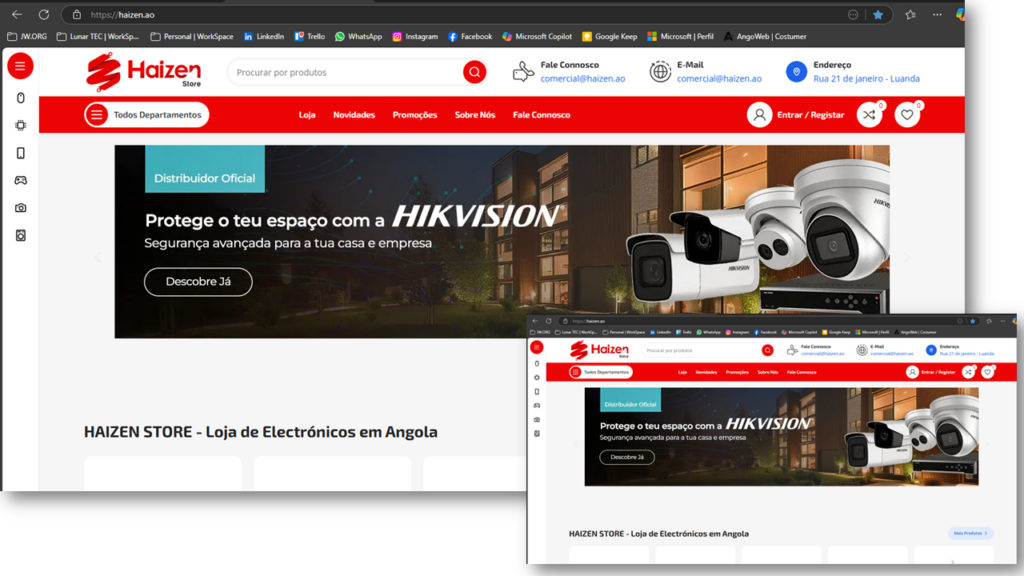
Task: Open the JW.ORG bookmark in large window
Action: coord(27,37)
